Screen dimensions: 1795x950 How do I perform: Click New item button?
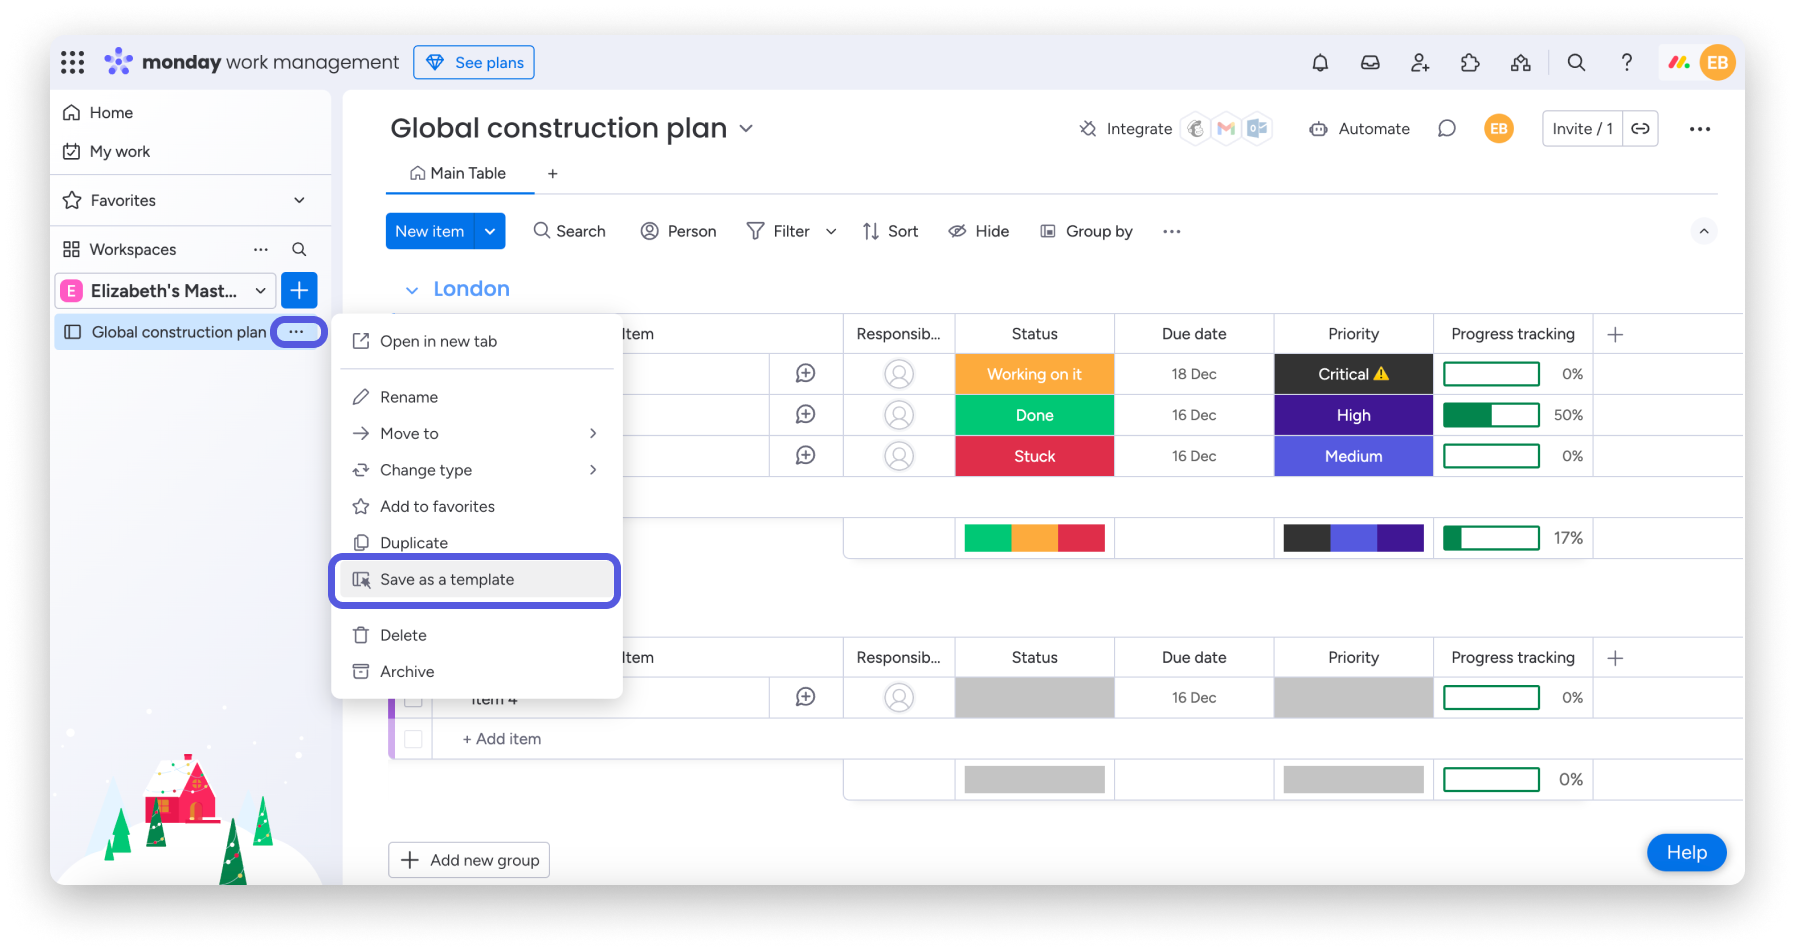click(x=430, y=231)
